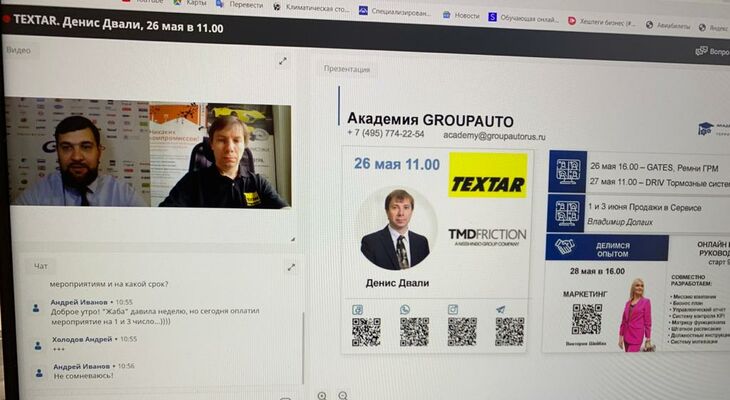Click the Перевести bookmark translate icon
Viewport: 730px width, 400px height.
tap(220, 4)
